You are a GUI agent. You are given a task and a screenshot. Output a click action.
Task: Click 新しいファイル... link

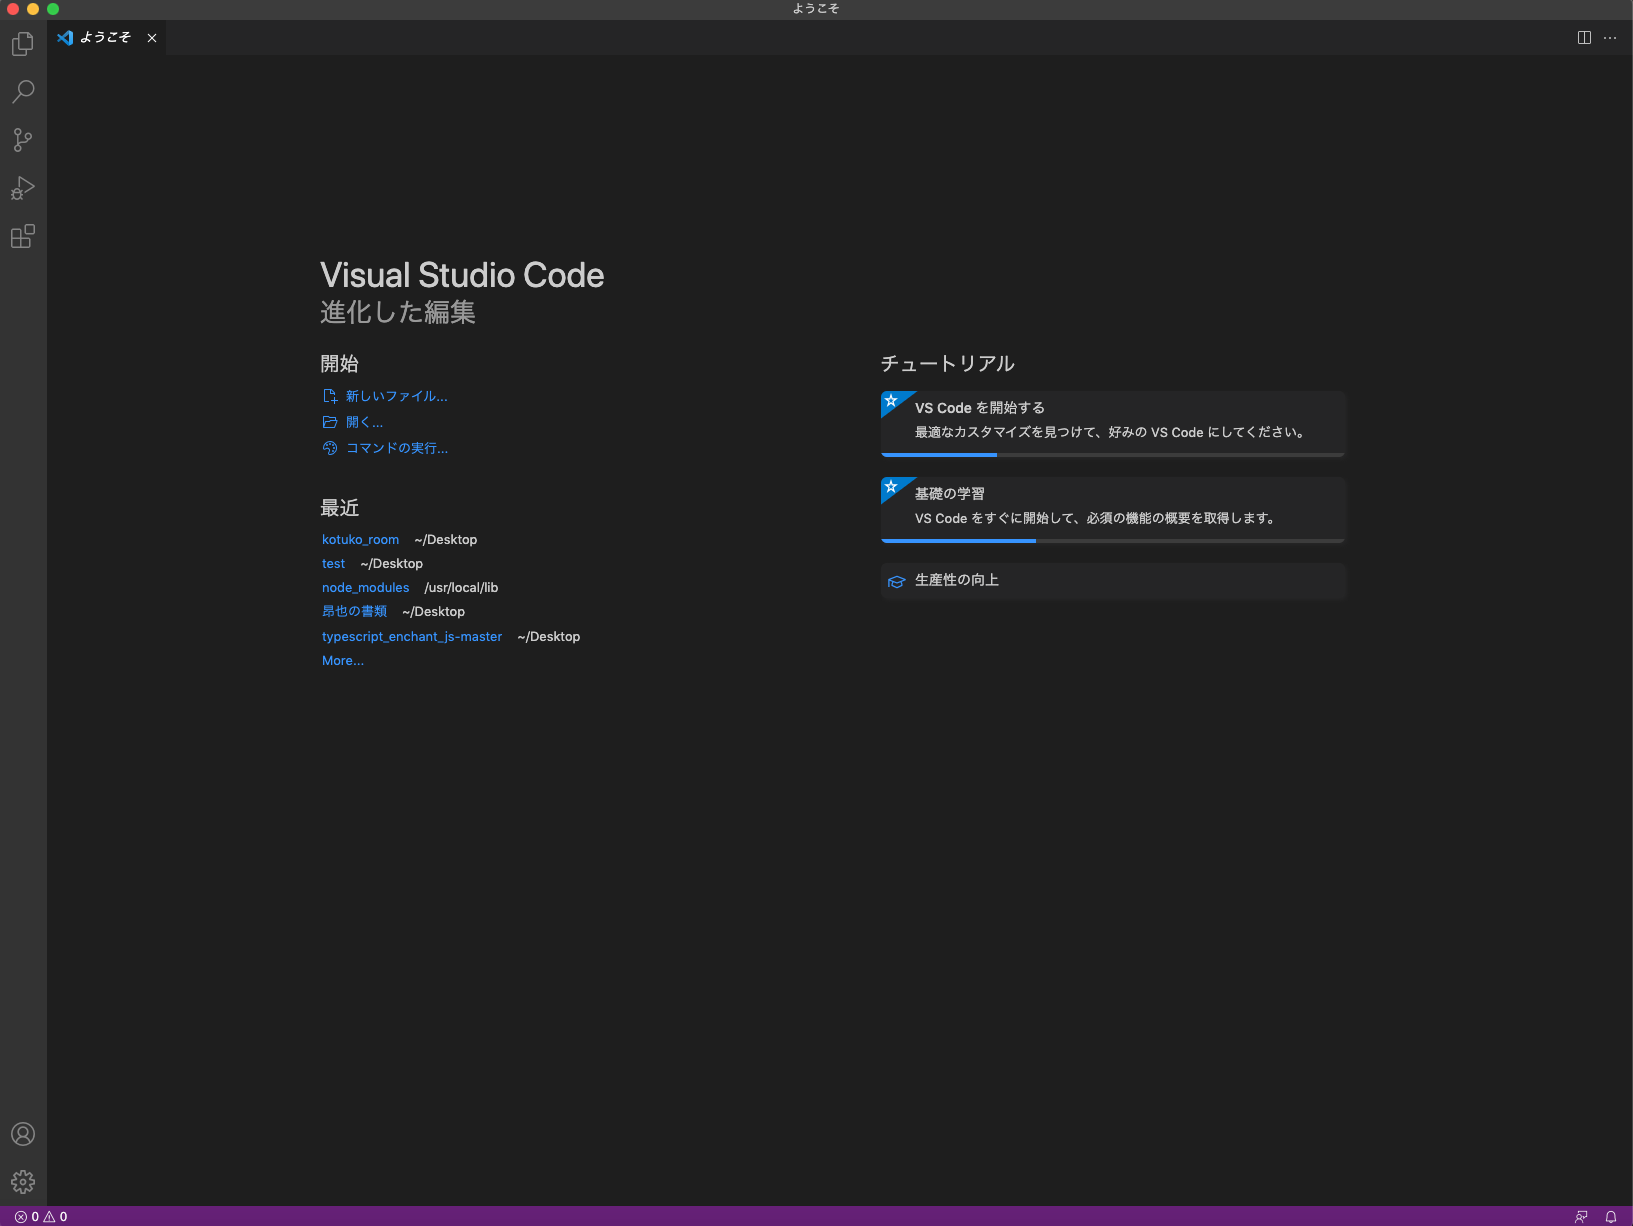coord(397,396)
